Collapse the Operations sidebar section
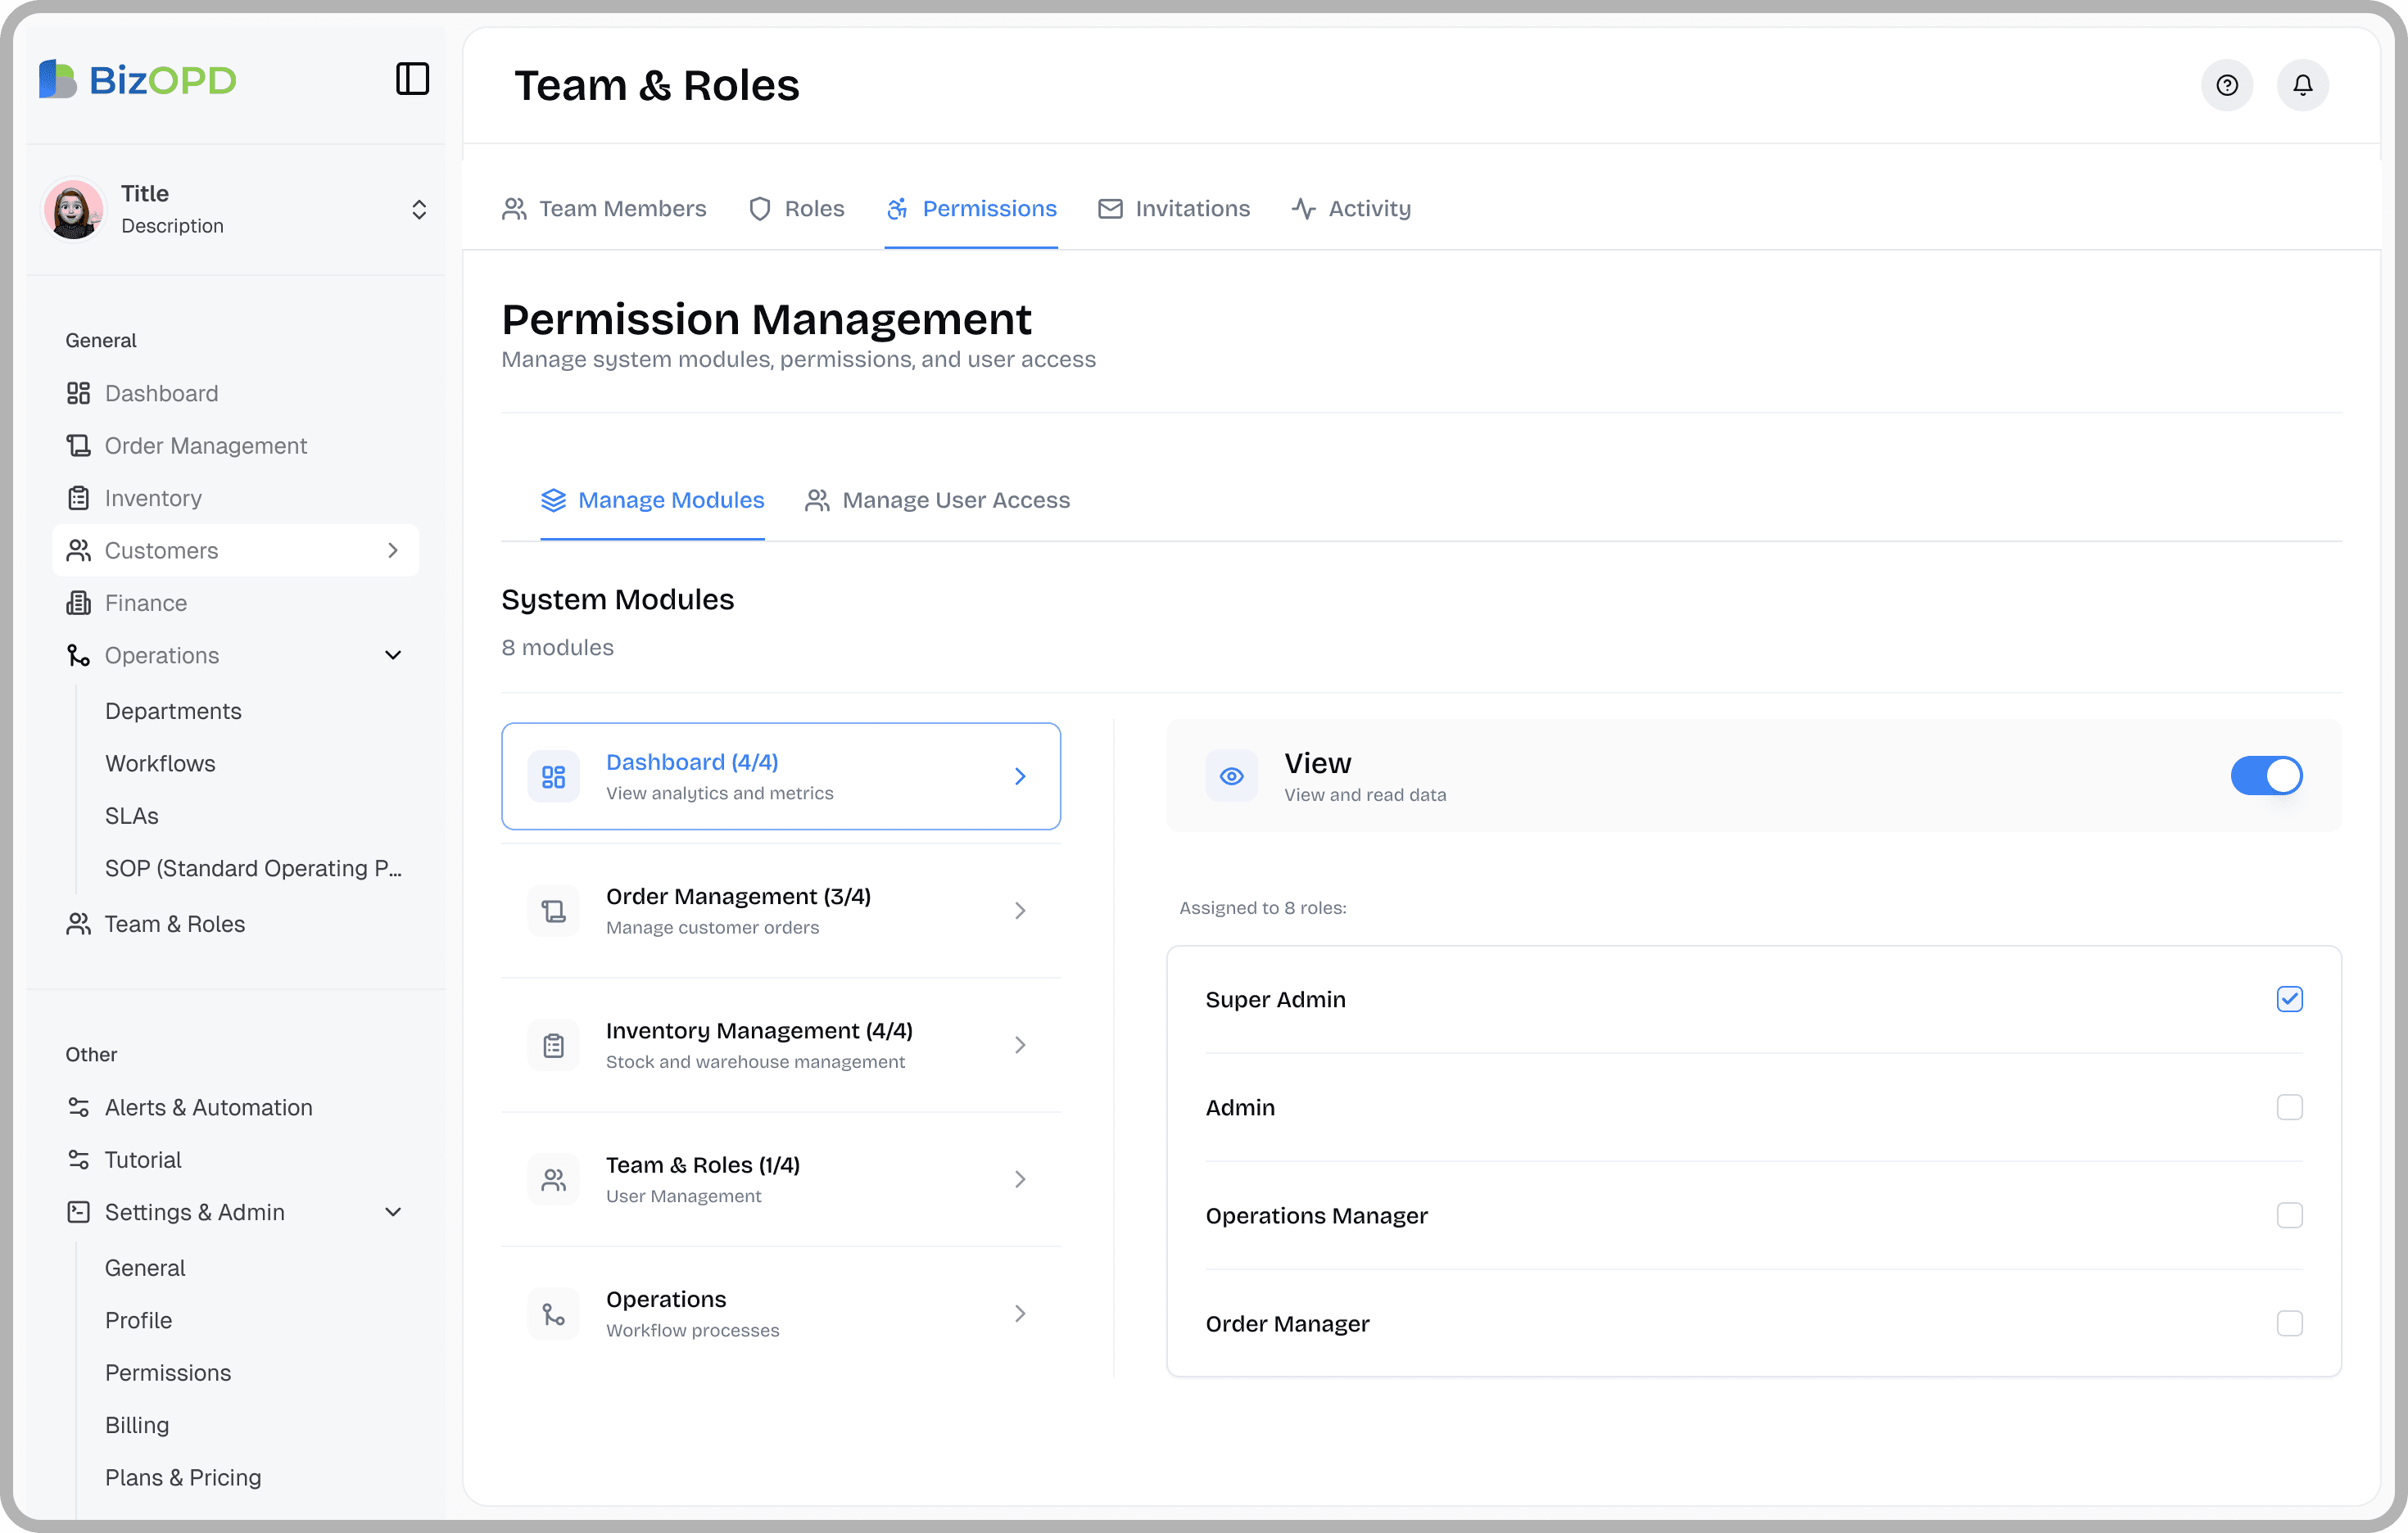This screenshot has height=1533, width=2408. click(x=393, y=655)
